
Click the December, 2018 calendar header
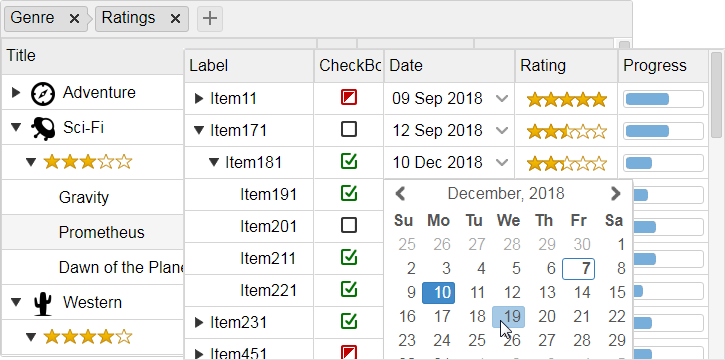(506, 193)
